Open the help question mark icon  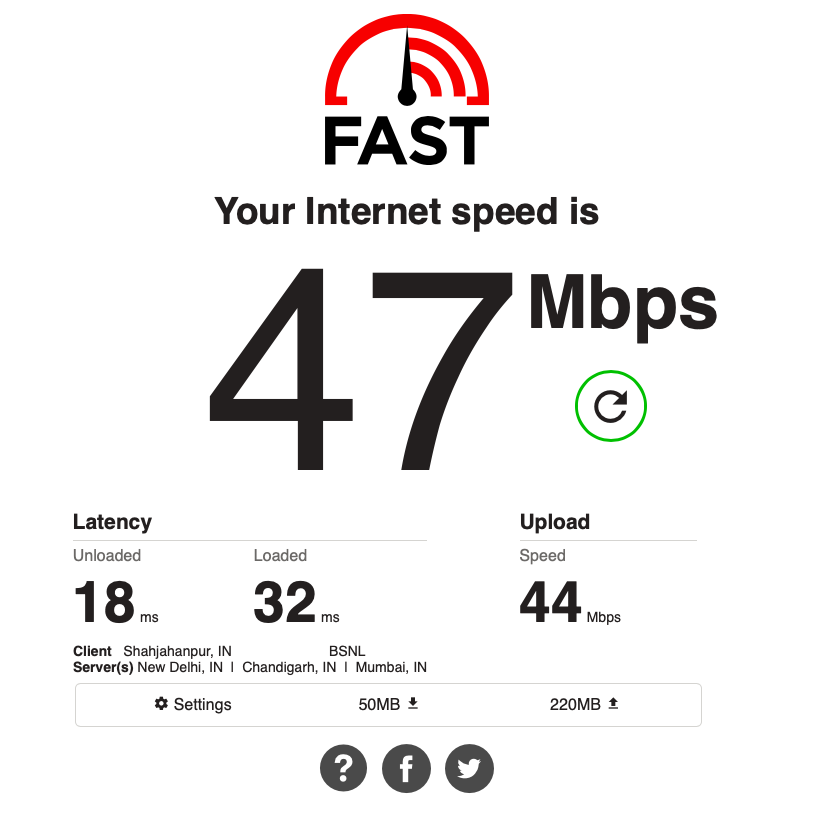click(x=343, y=768)
